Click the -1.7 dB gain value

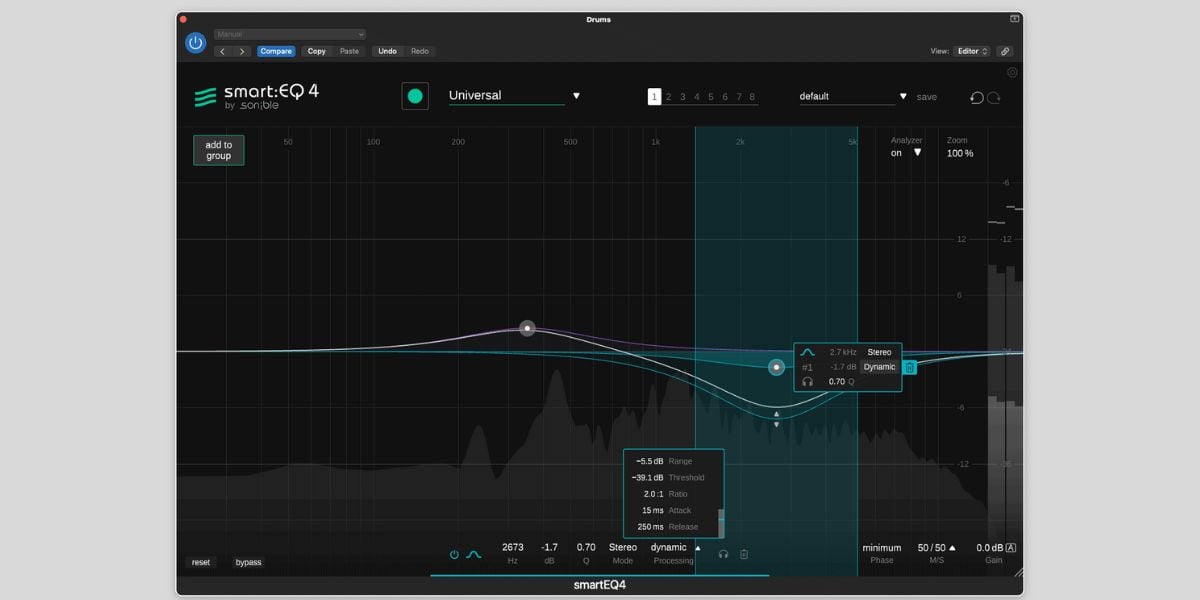coord(549,547)
